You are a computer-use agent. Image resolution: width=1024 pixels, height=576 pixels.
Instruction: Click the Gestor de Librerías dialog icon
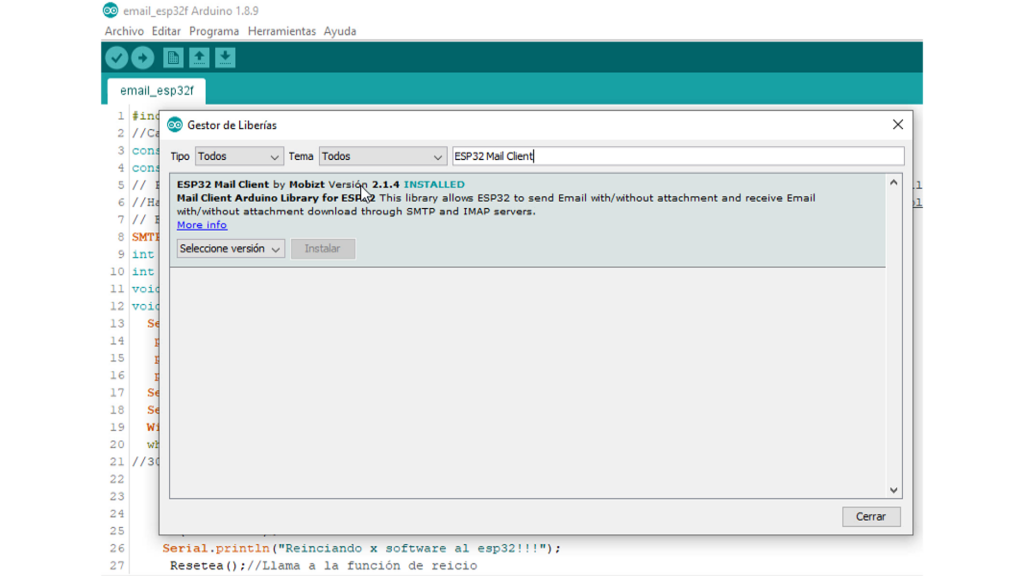pyautogui.click(x=175, y=125)
